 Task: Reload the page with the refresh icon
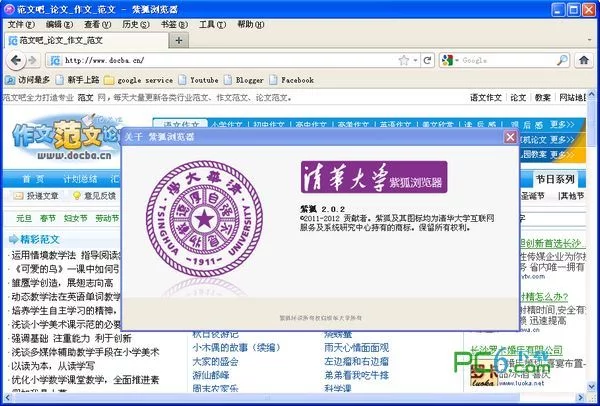(427, 60)
